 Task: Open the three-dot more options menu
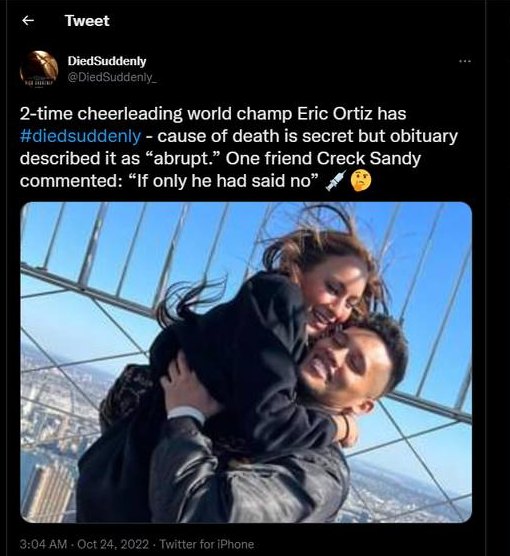point(465,61)
